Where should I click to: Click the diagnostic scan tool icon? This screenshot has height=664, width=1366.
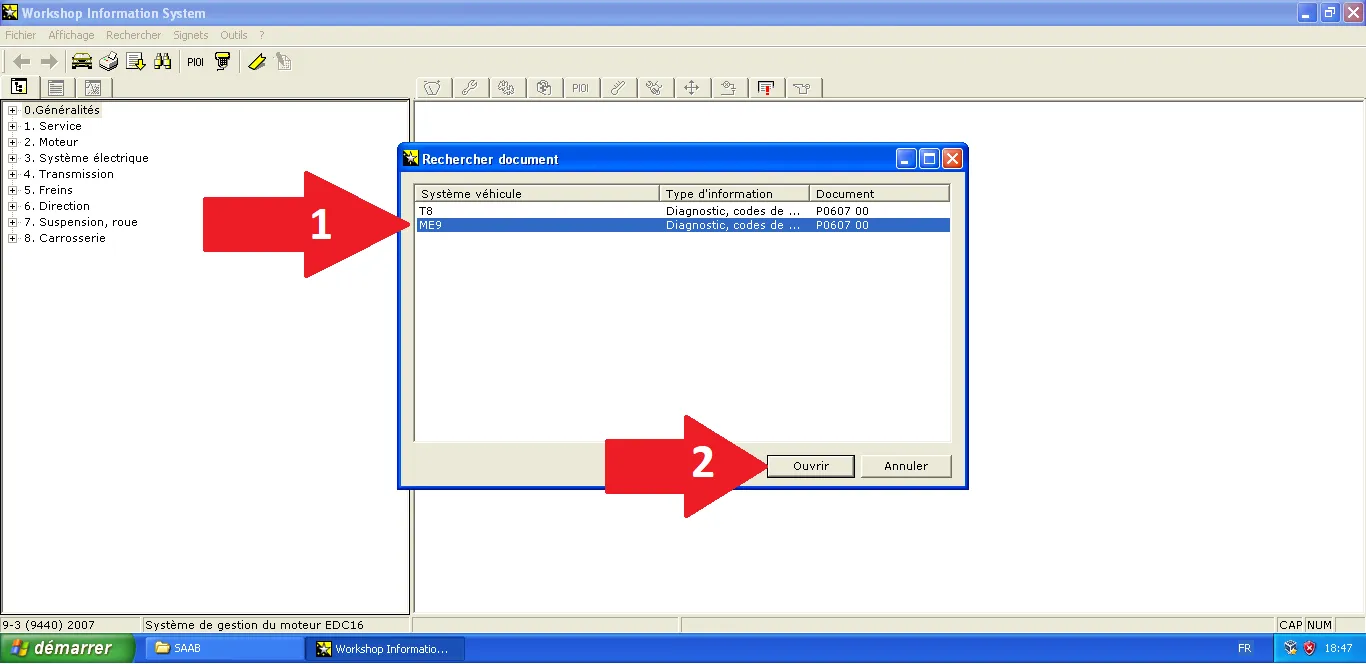(222, 62)
